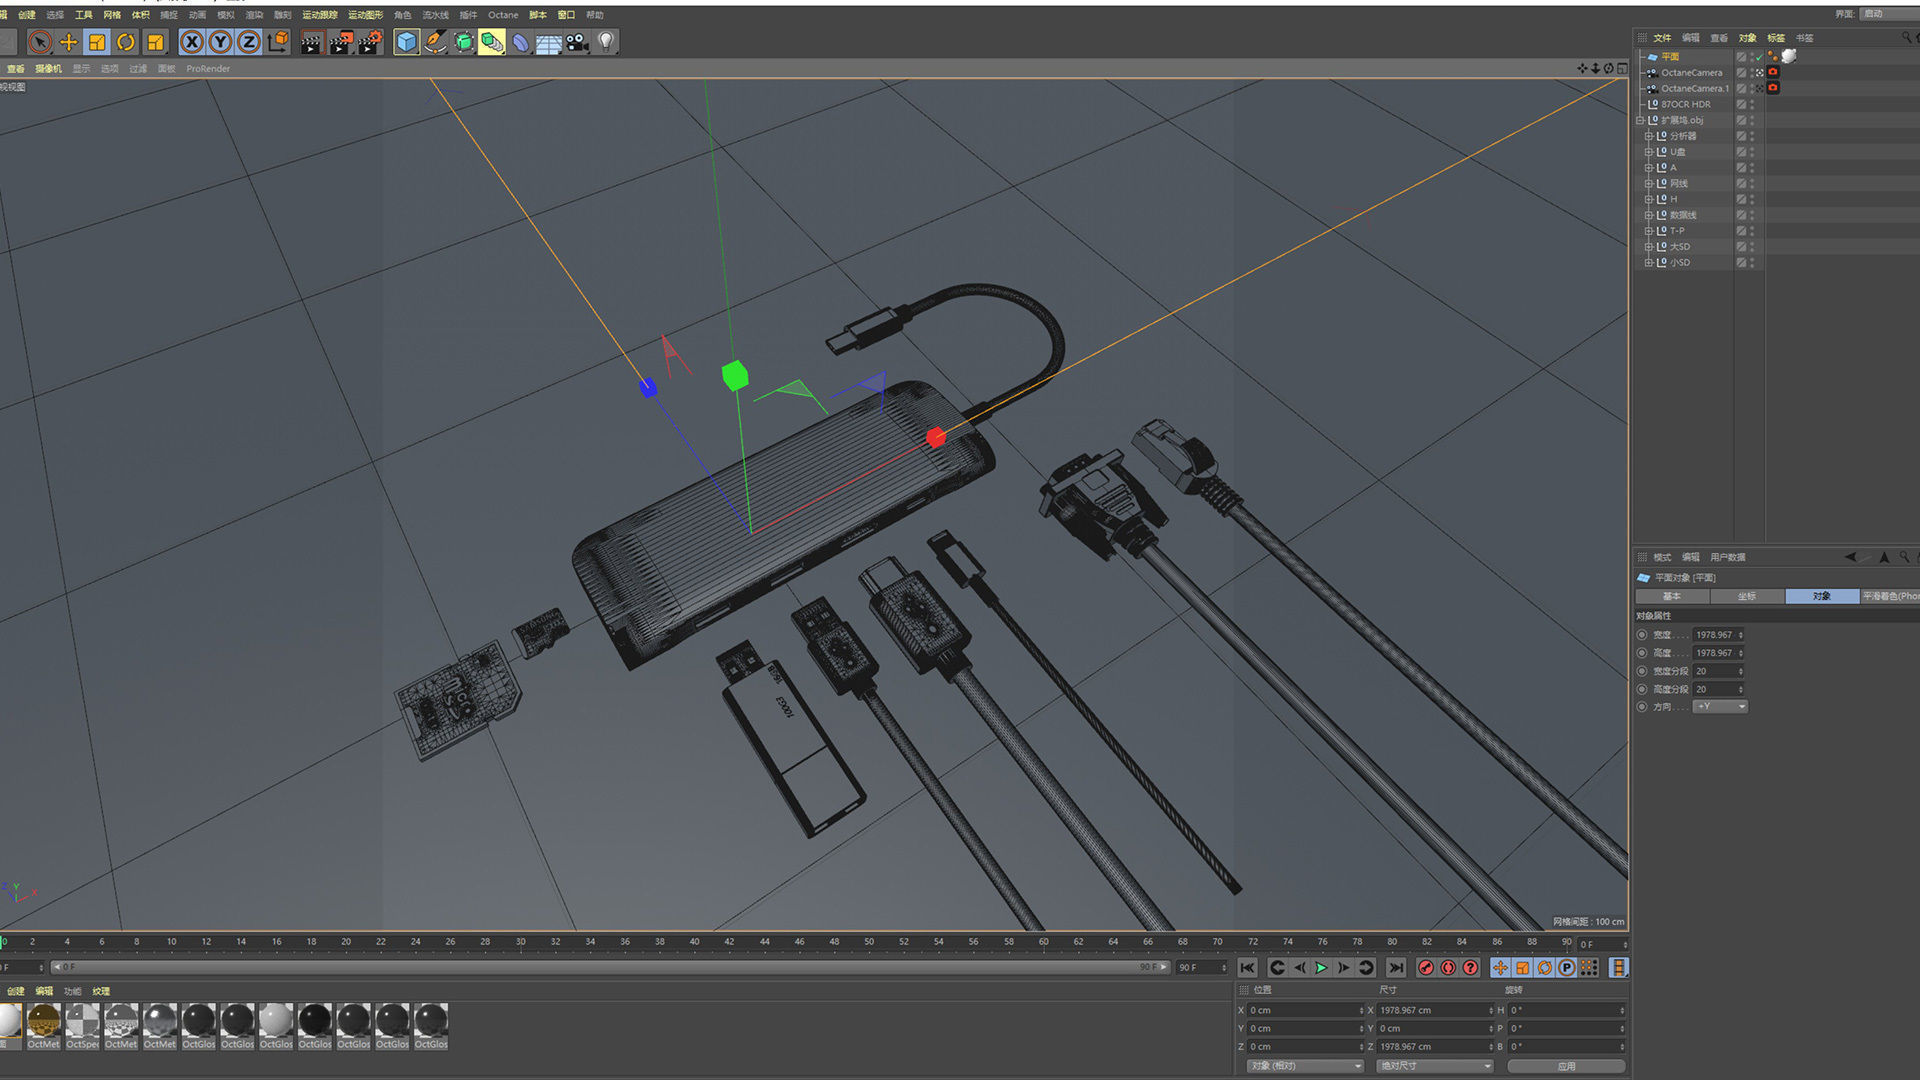Select the Spline Pen tool icon
The image size is (1920, 1080).
click(x=435, y=42)
